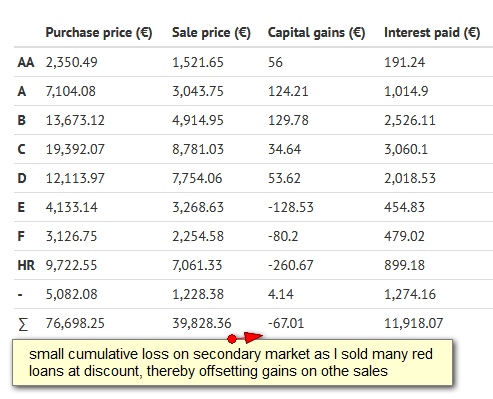Select the Capital gains (€) column header

(x=316, y=33)
